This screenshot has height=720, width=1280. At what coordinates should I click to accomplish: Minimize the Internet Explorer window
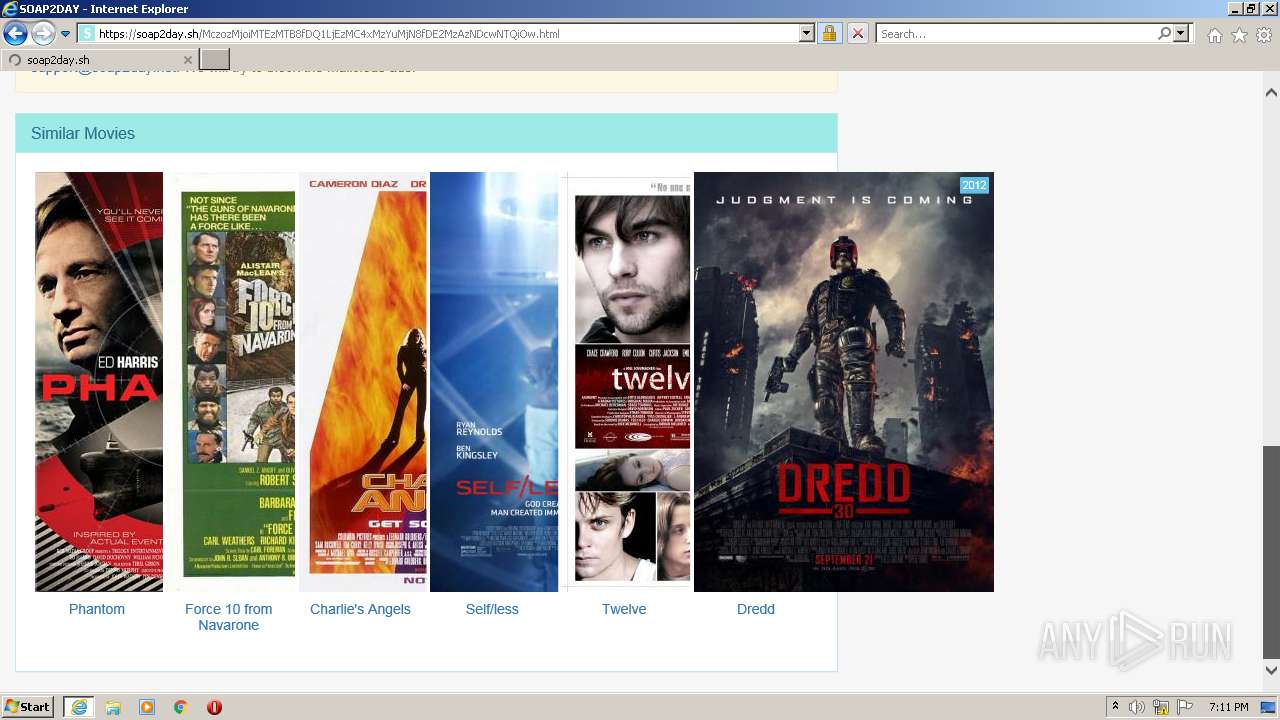tap(1234, 9)
